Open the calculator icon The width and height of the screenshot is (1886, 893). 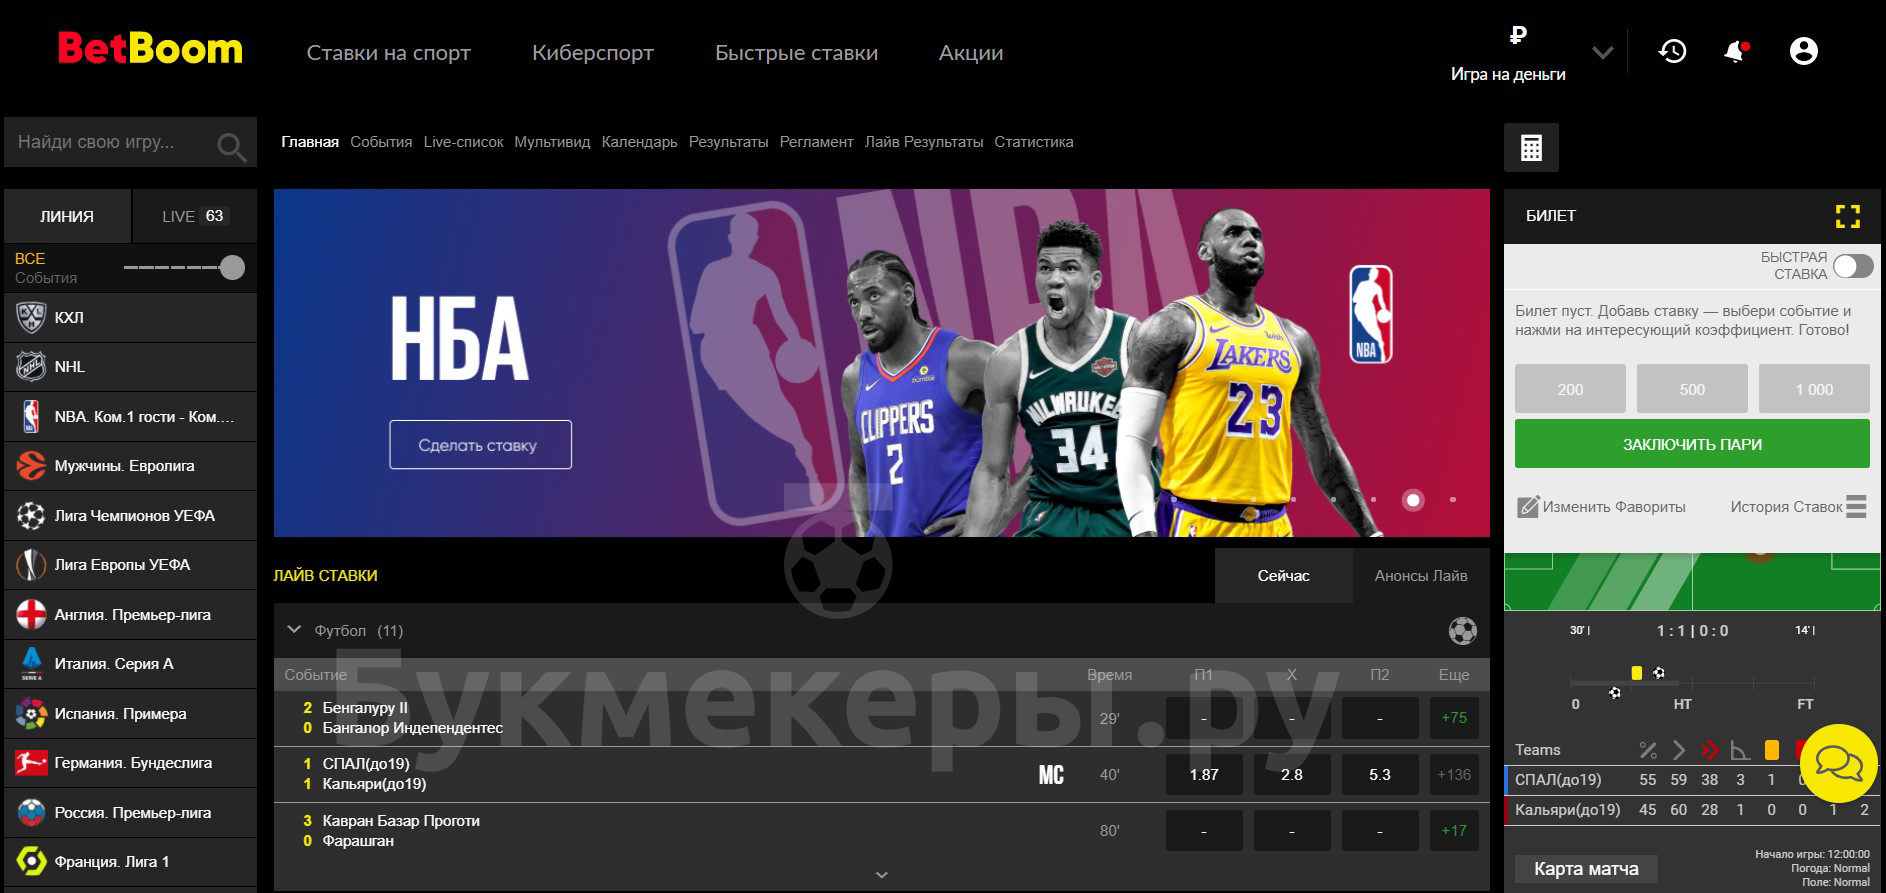point(1531,148)
